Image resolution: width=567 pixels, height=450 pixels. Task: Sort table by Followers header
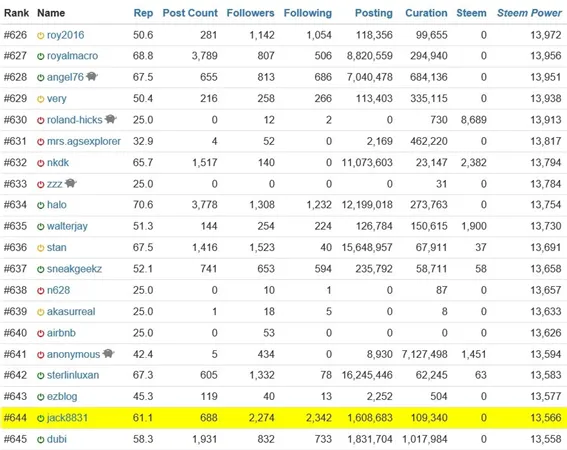point(250,13)
